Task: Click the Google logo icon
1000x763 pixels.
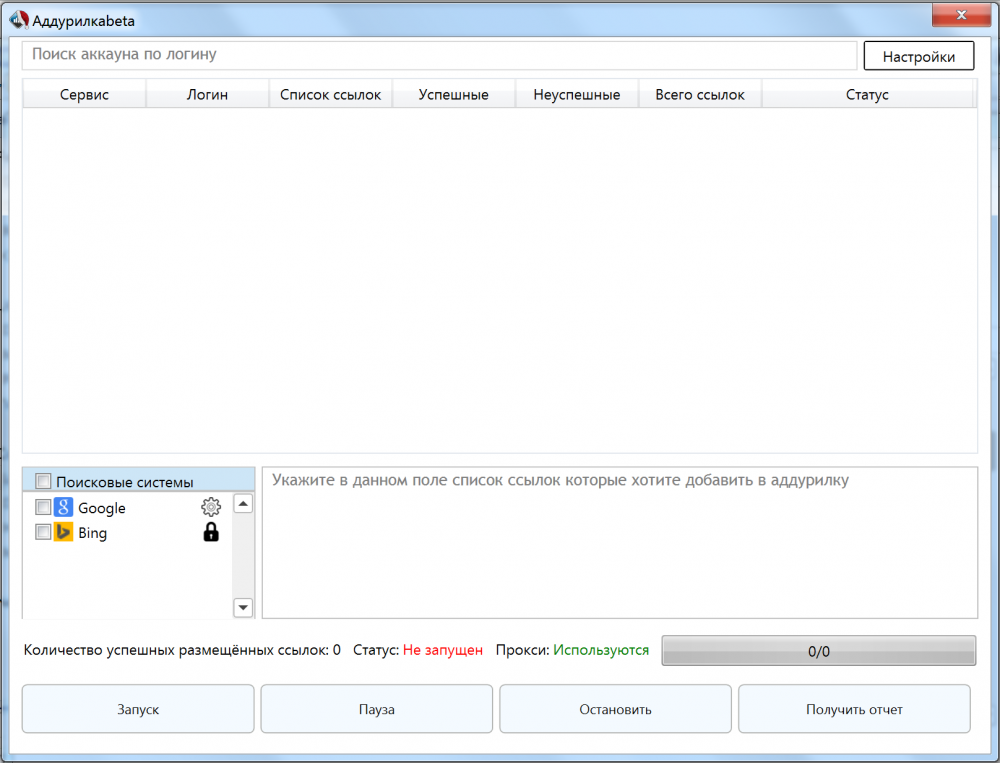Action: pos(63,507)
